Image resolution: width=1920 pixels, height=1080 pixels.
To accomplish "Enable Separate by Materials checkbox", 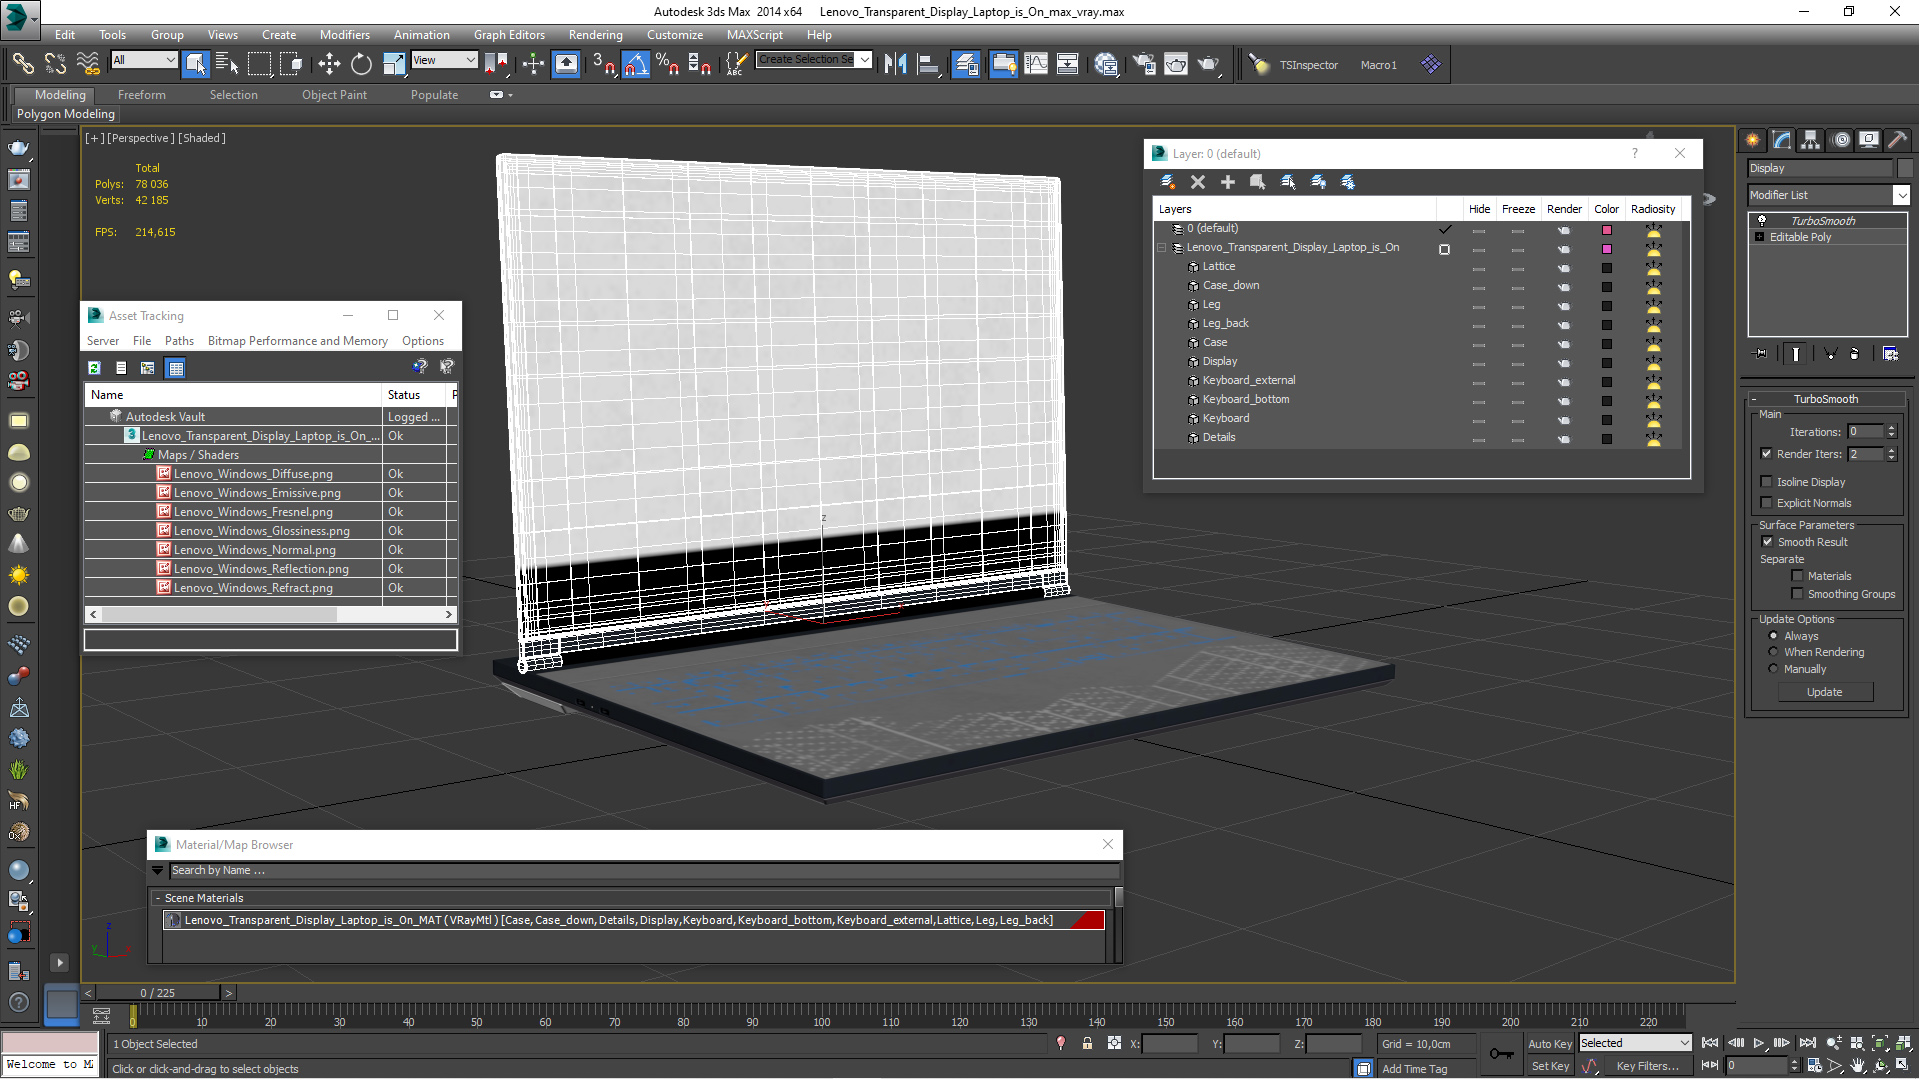I will tap(1797, 576).
